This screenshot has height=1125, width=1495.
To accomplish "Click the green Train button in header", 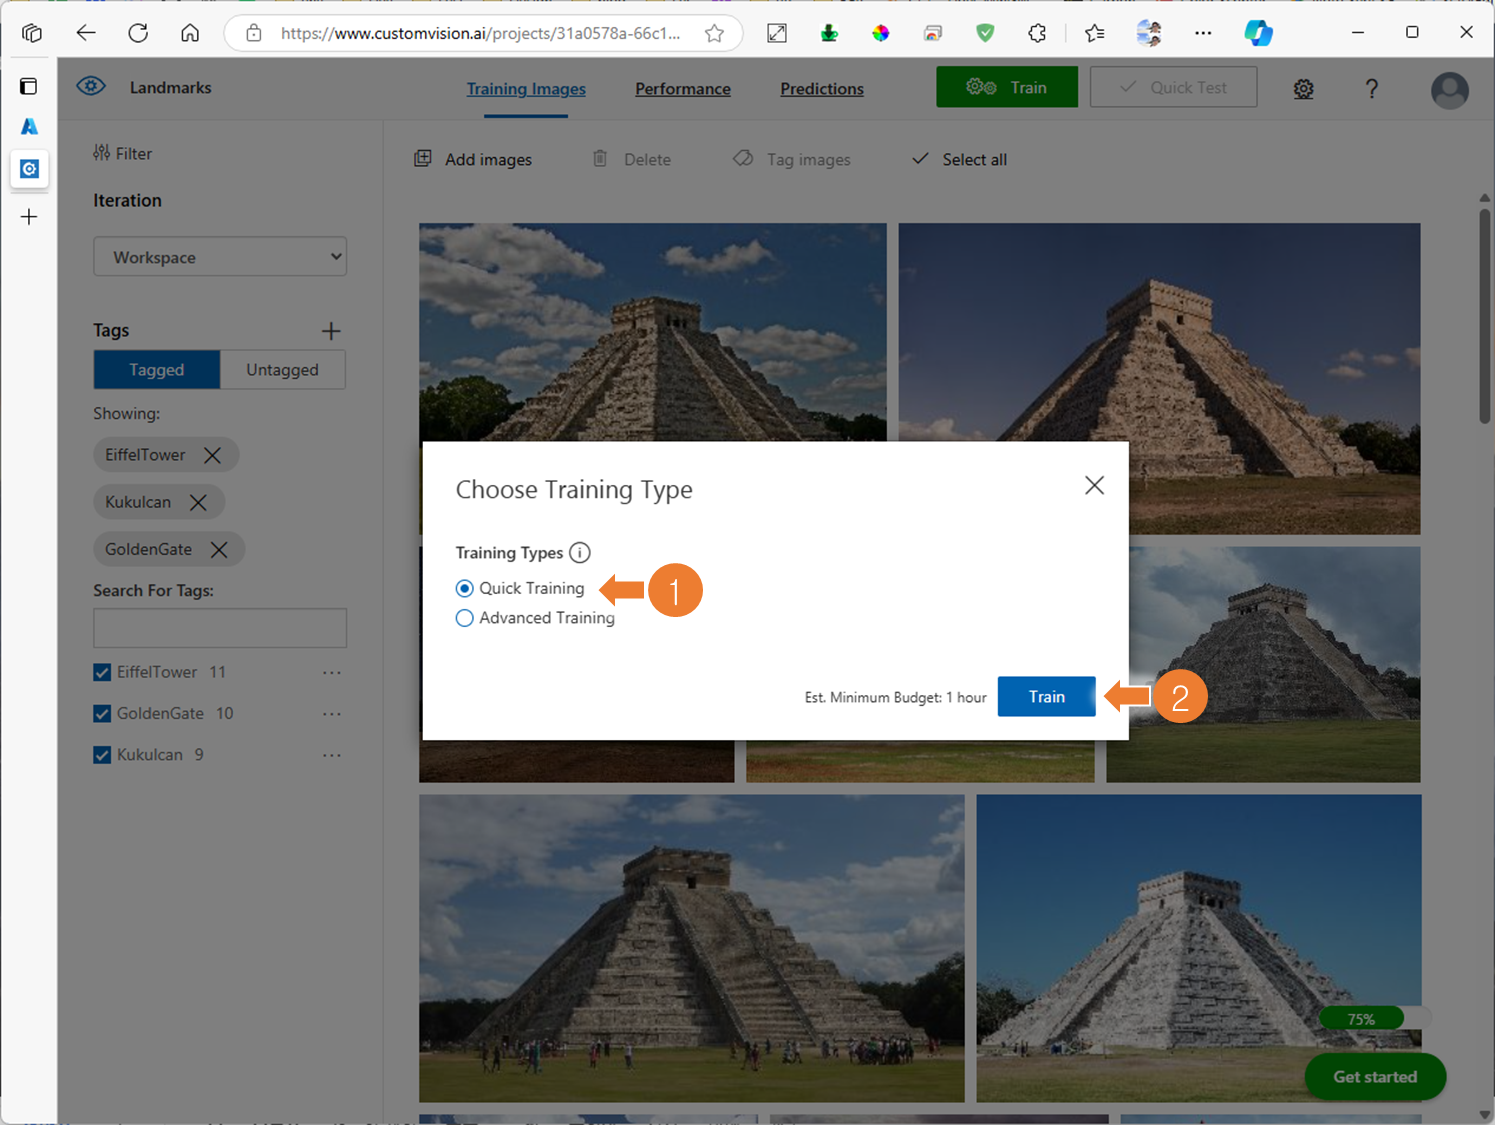I will 1007,87.
